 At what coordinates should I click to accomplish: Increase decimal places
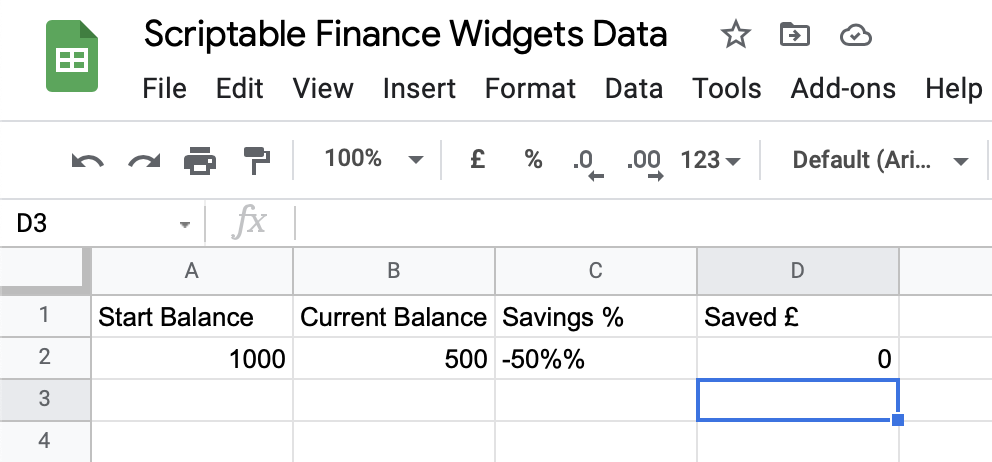click(x=643, y=161)
